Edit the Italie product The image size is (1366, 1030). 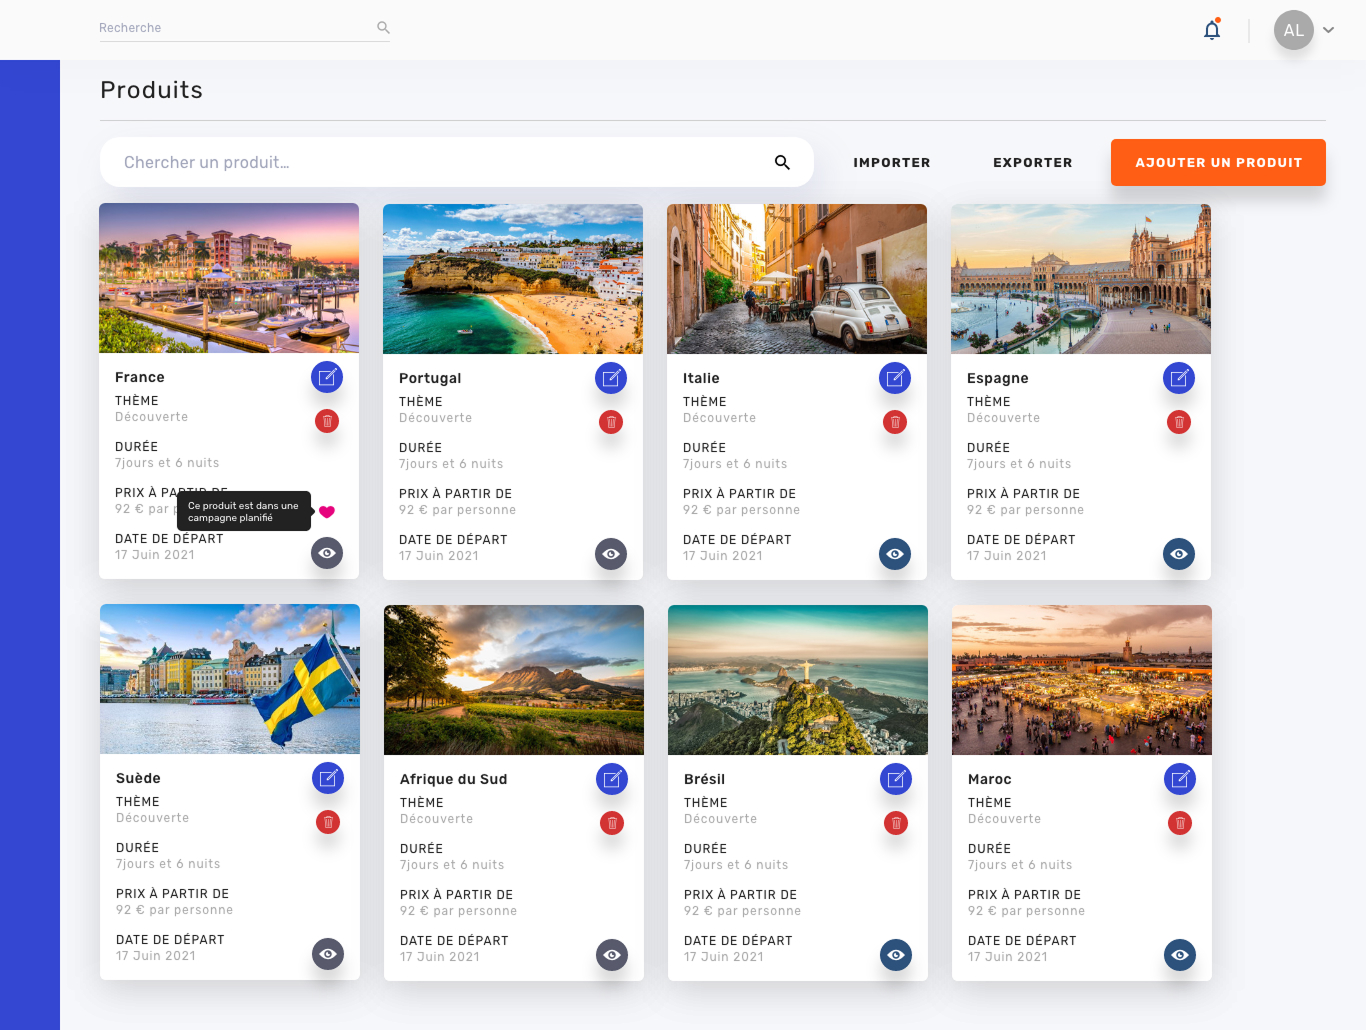[895, 378]
